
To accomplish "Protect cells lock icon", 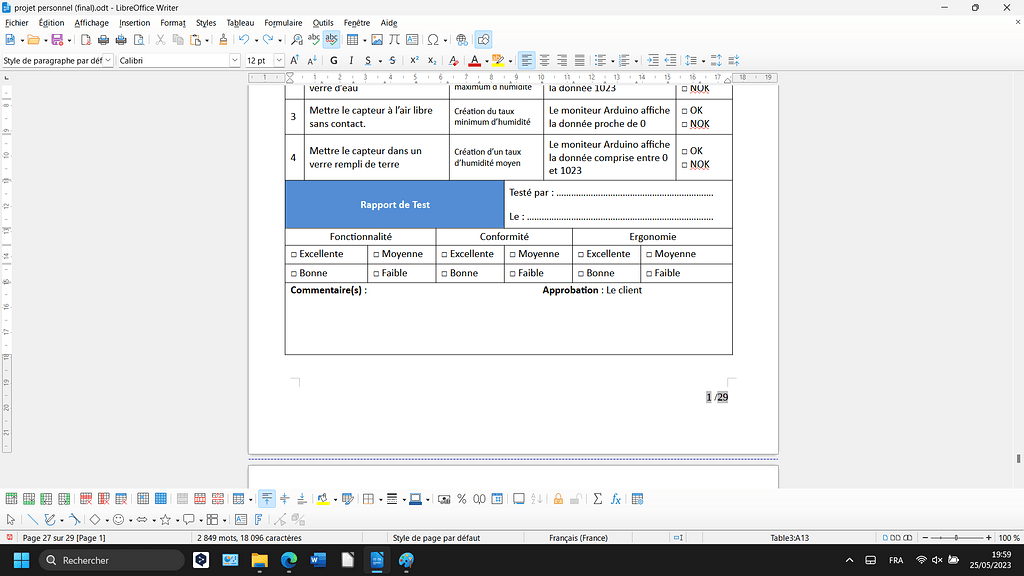I will pos(558,499).
